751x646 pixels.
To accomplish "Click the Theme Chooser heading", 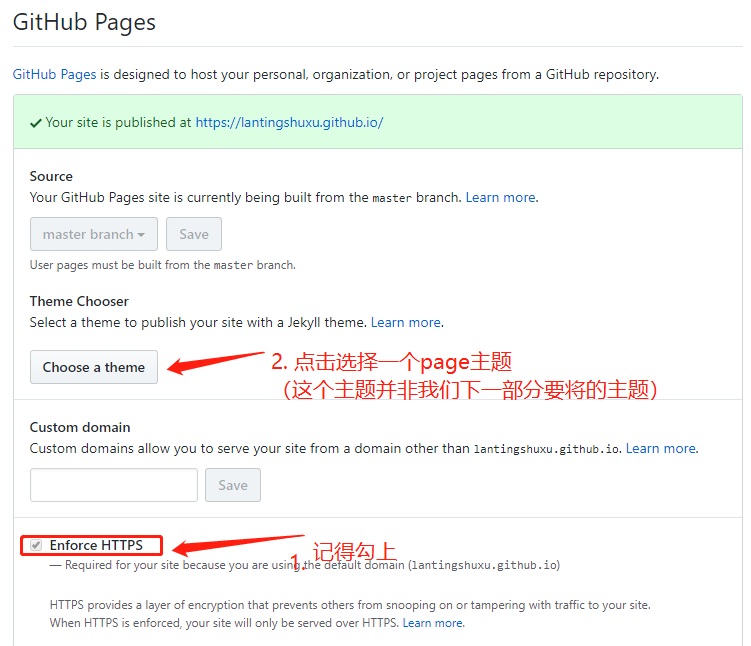I will [x=79, y=301].
